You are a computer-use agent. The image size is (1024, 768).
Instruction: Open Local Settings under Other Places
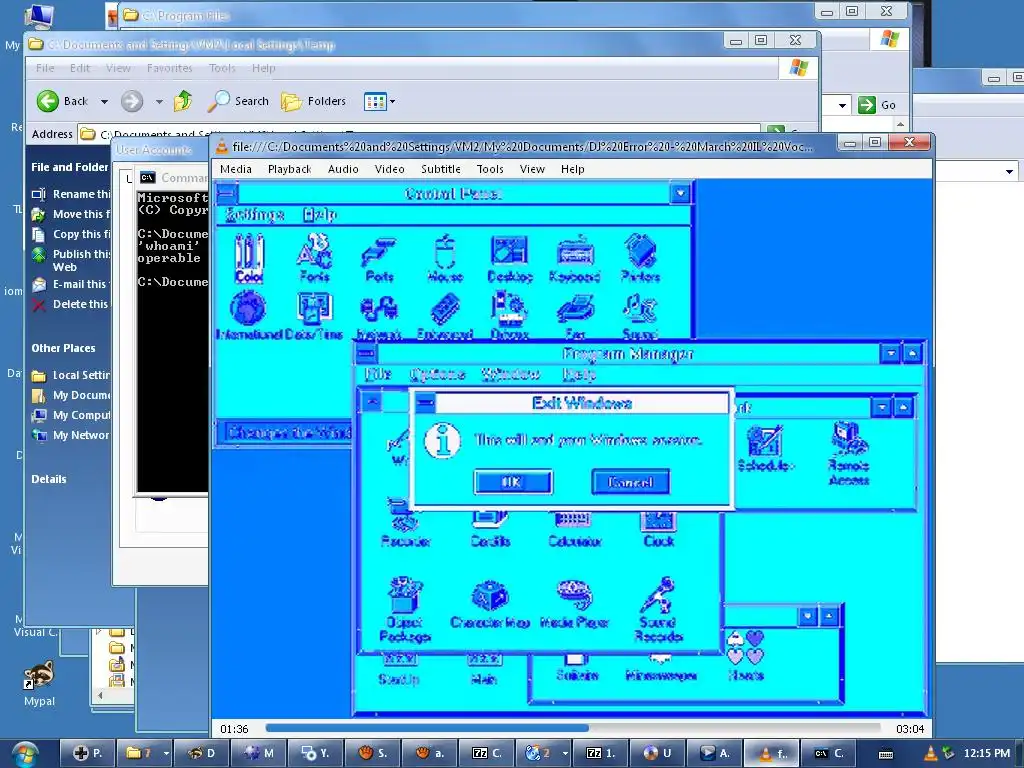click(x=72, y=376)
